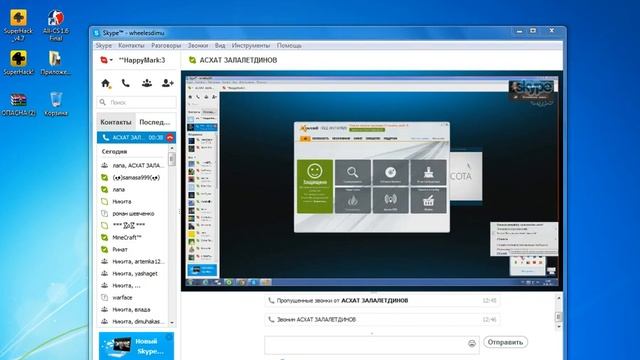This screenshot has width=640, height=360.
Task: Open the Помощь menu
Action: 289,46
